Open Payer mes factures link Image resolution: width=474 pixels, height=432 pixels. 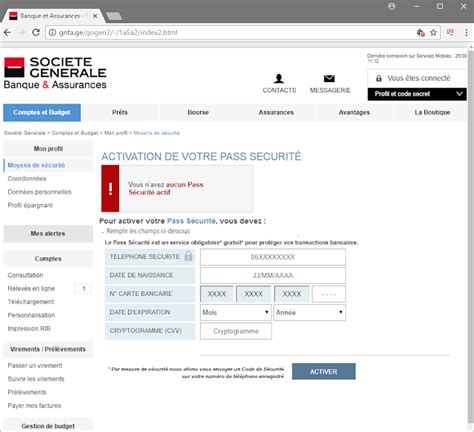point(34,406)
